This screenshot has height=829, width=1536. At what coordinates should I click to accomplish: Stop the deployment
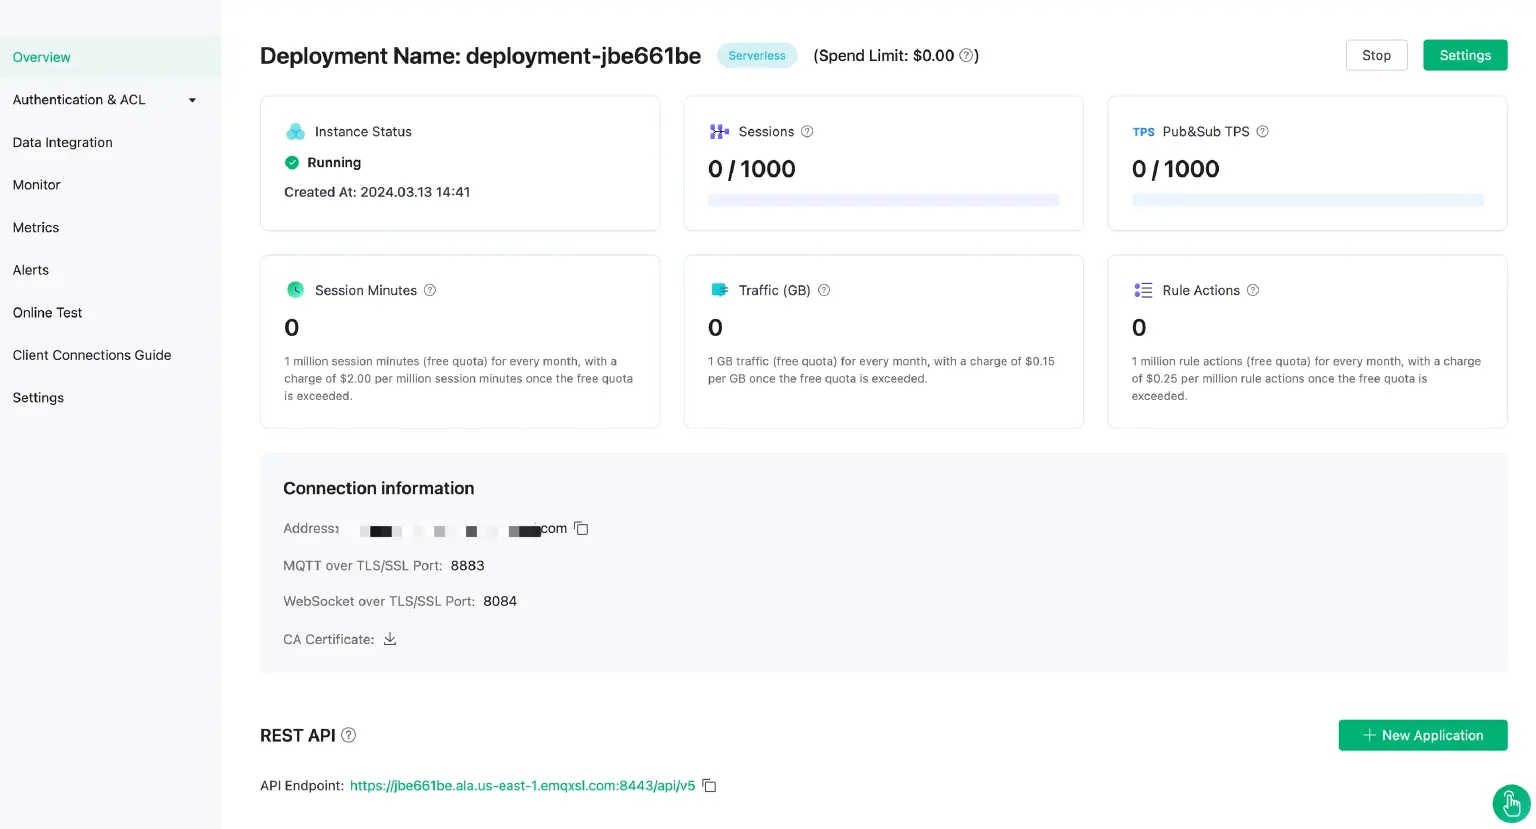[1376, 55]
